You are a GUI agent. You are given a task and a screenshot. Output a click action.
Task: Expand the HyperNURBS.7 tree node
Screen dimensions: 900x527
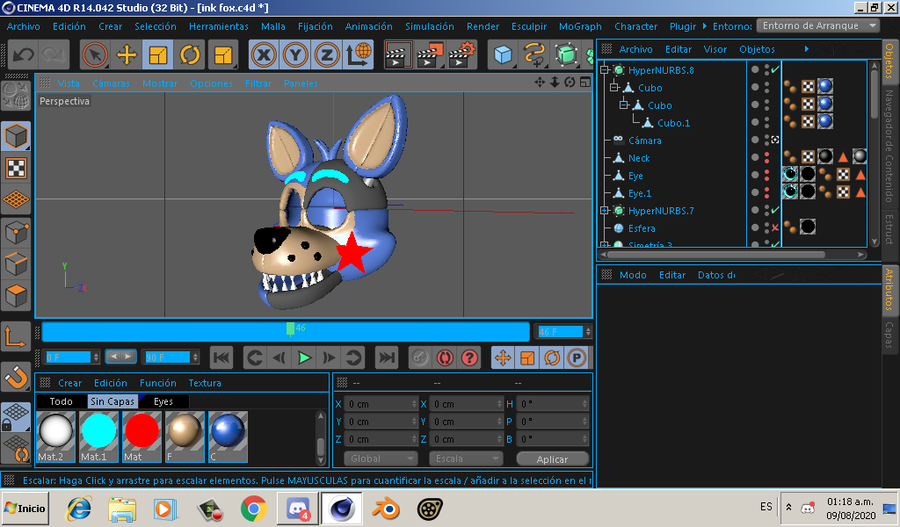tap(604, 211)
